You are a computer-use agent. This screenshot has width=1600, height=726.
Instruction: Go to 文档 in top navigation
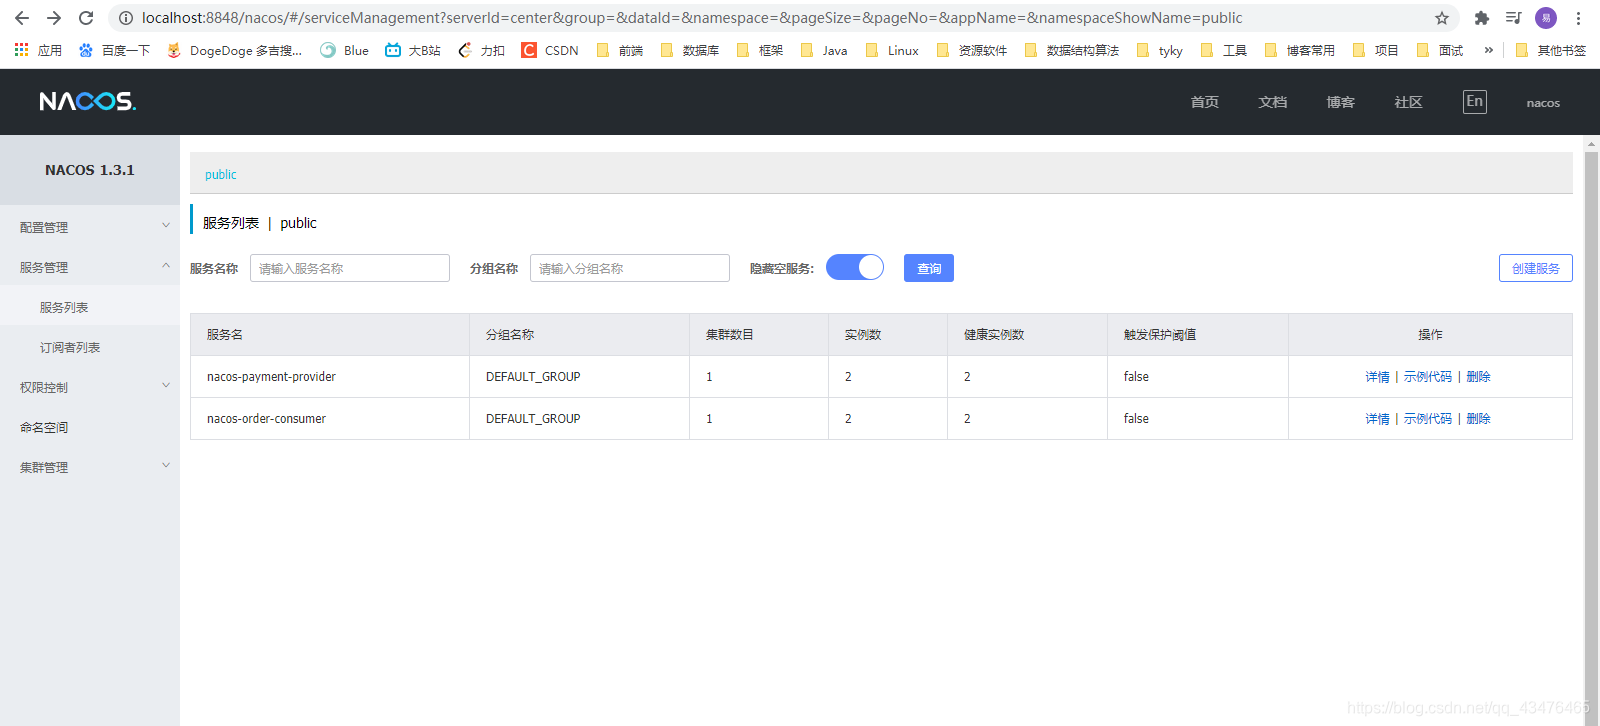[1273, 102]
